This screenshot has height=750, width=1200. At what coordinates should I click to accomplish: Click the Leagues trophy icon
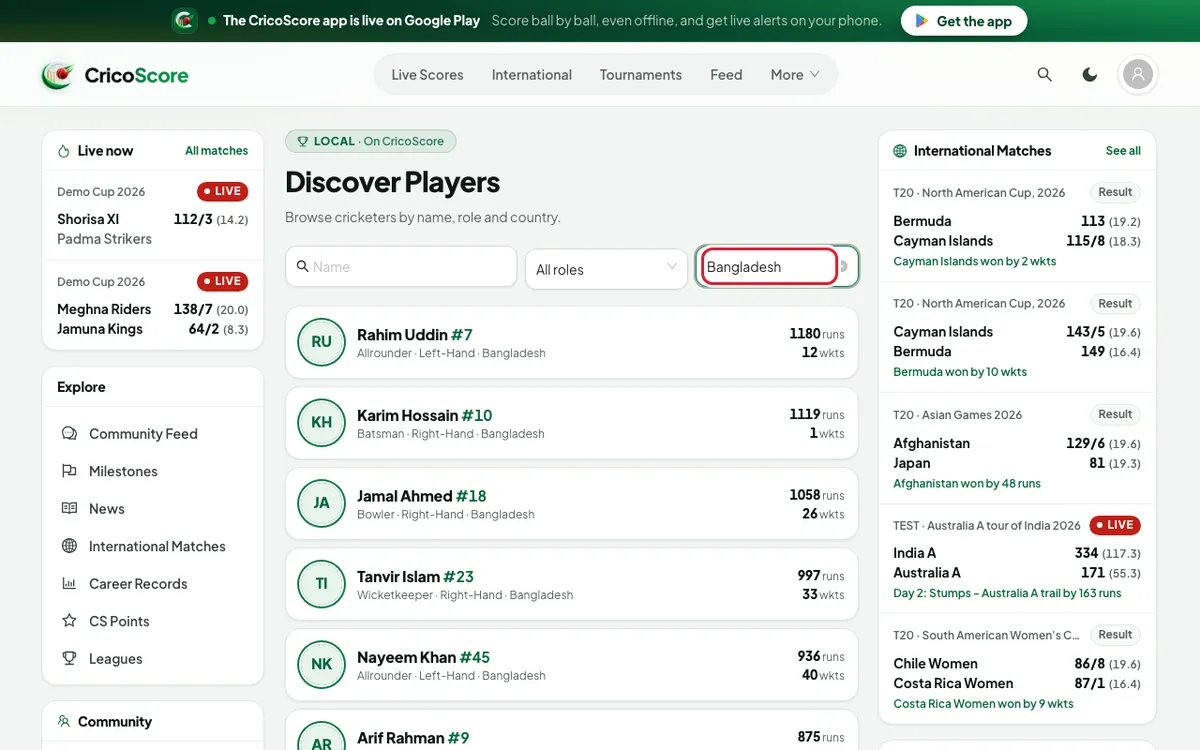point(69,658)
